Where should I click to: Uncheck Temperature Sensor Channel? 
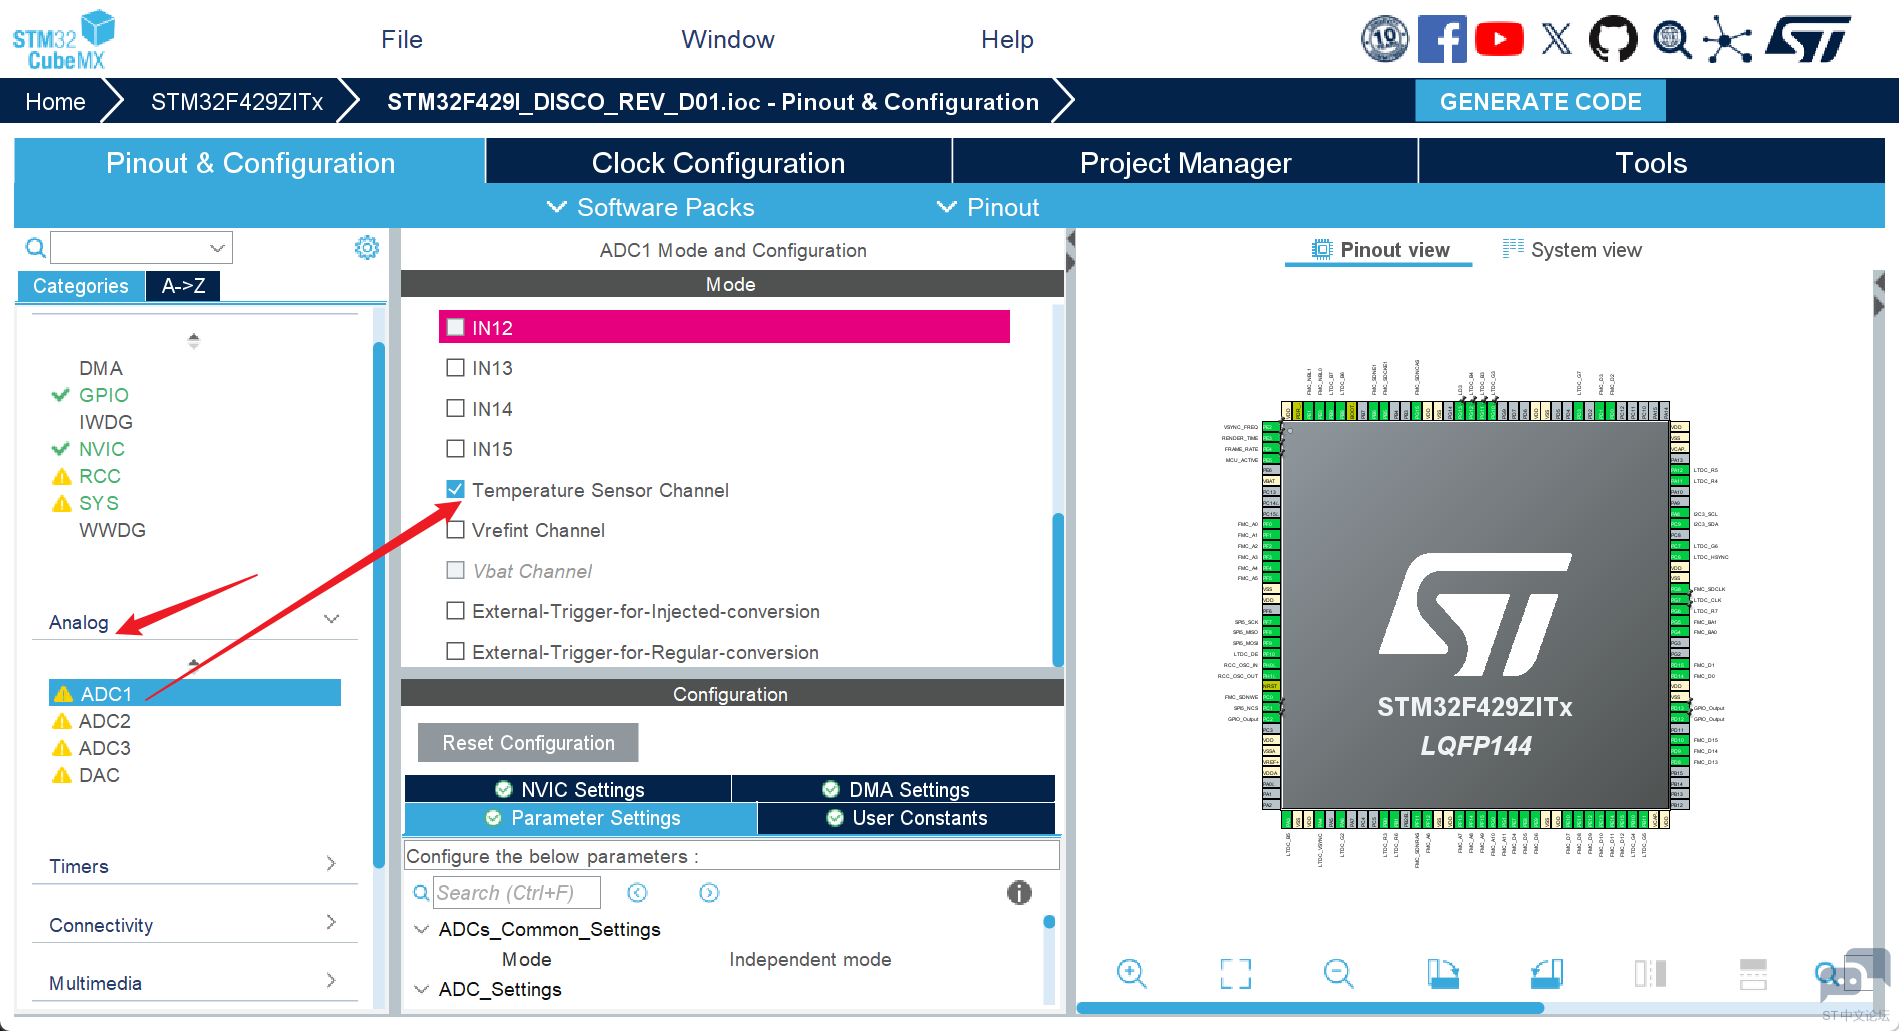pos(455,490)
